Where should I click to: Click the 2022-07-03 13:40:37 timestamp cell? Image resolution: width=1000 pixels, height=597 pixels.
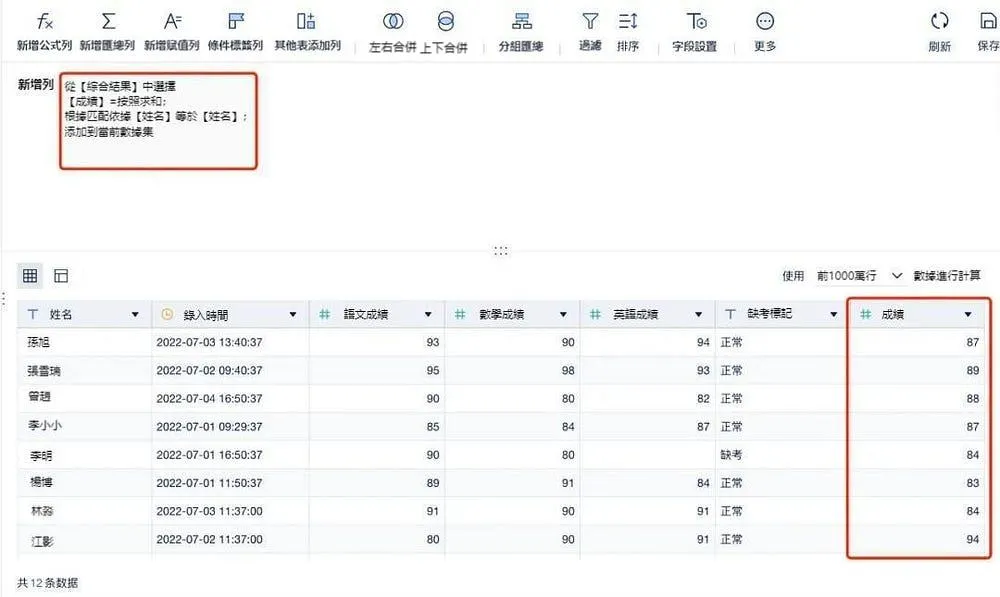[x=230, y=343]
